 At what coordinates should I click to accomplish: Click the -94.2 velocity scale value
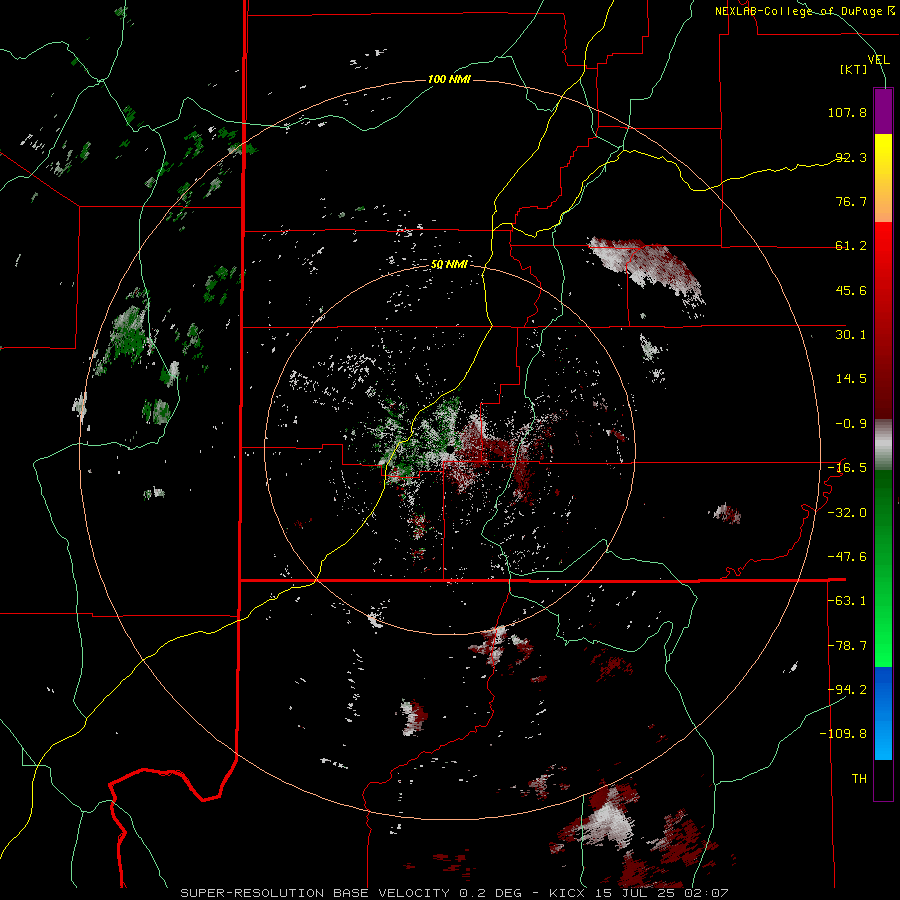click(847, 690)
